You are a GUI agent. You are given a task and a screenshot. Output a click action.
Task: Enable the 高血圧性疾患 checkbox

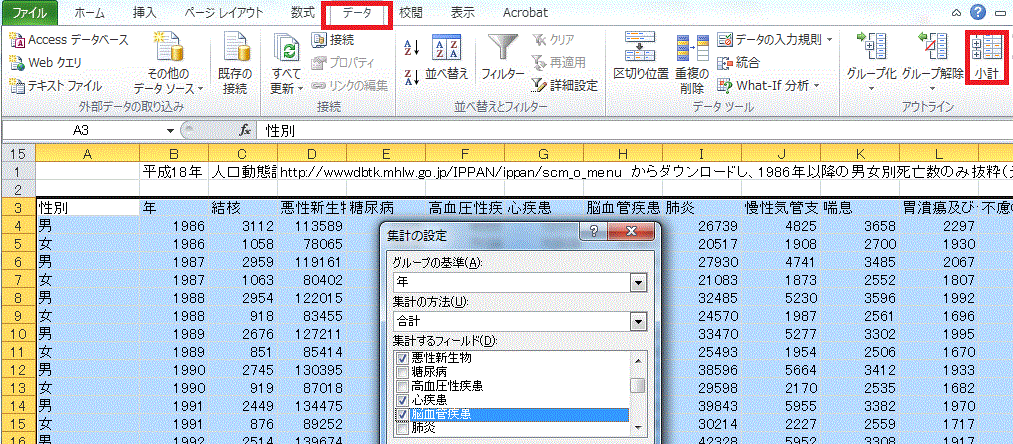tap(402, 385)
